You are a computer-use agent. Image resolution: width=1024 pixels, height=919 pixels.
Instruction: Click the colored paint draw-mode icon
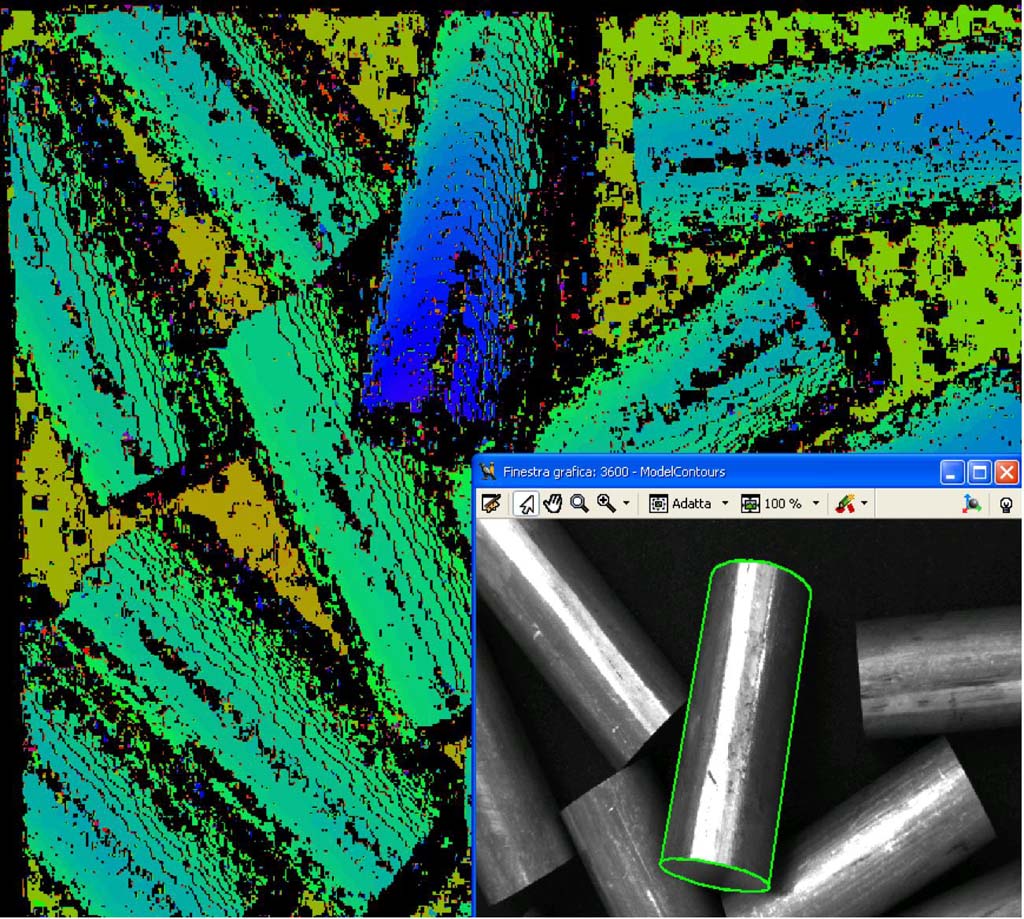click(846, 504)
